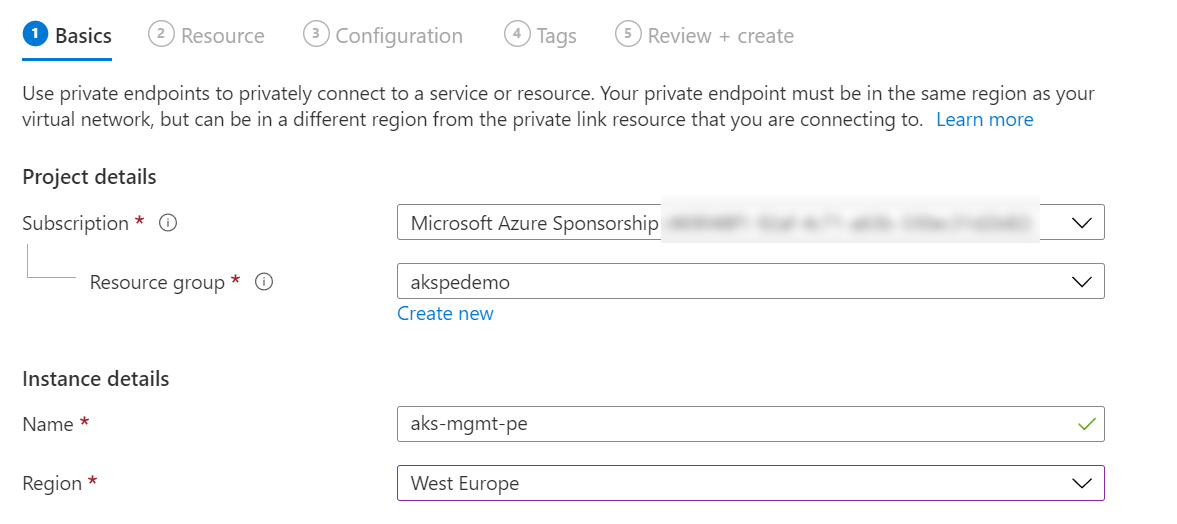Open the Learn more link
This screenshot has width=1177, height=524.
(x=985, y=119)
